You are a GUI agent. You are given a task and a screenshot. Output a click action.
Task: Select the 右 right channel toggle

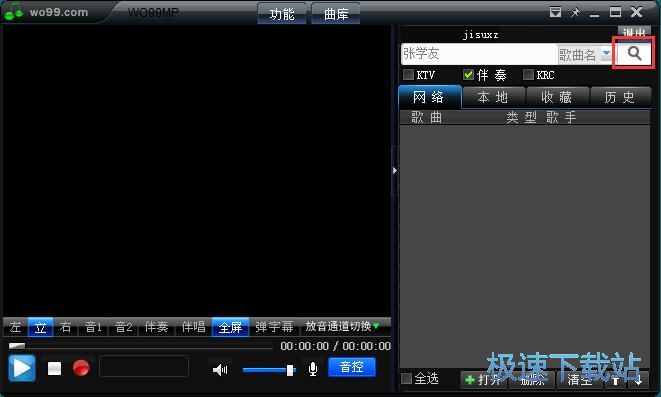pyautogui.click(x=65, y=327)
